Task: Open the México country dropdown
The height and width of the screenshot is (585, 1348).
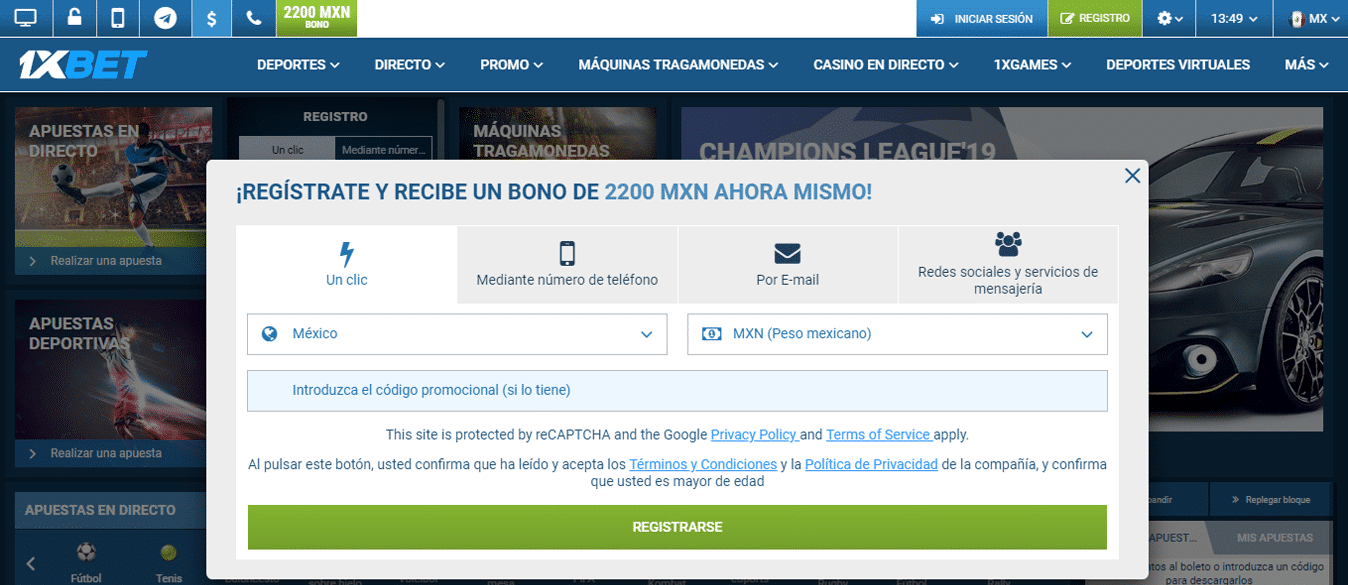Action: (x=457, y=334)
